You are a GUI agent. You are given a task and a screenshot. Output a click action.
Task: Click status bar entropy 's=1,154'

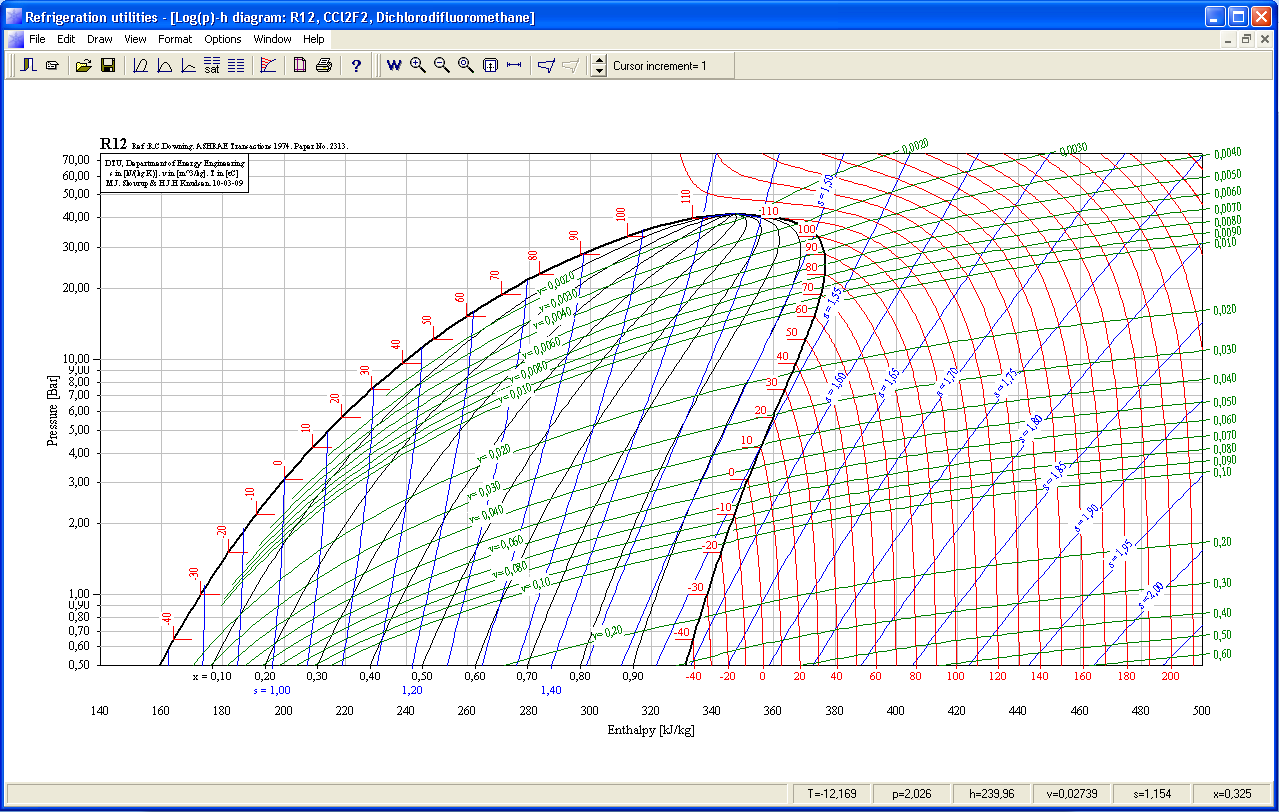pyautogui.click(x=1151, y=793)
